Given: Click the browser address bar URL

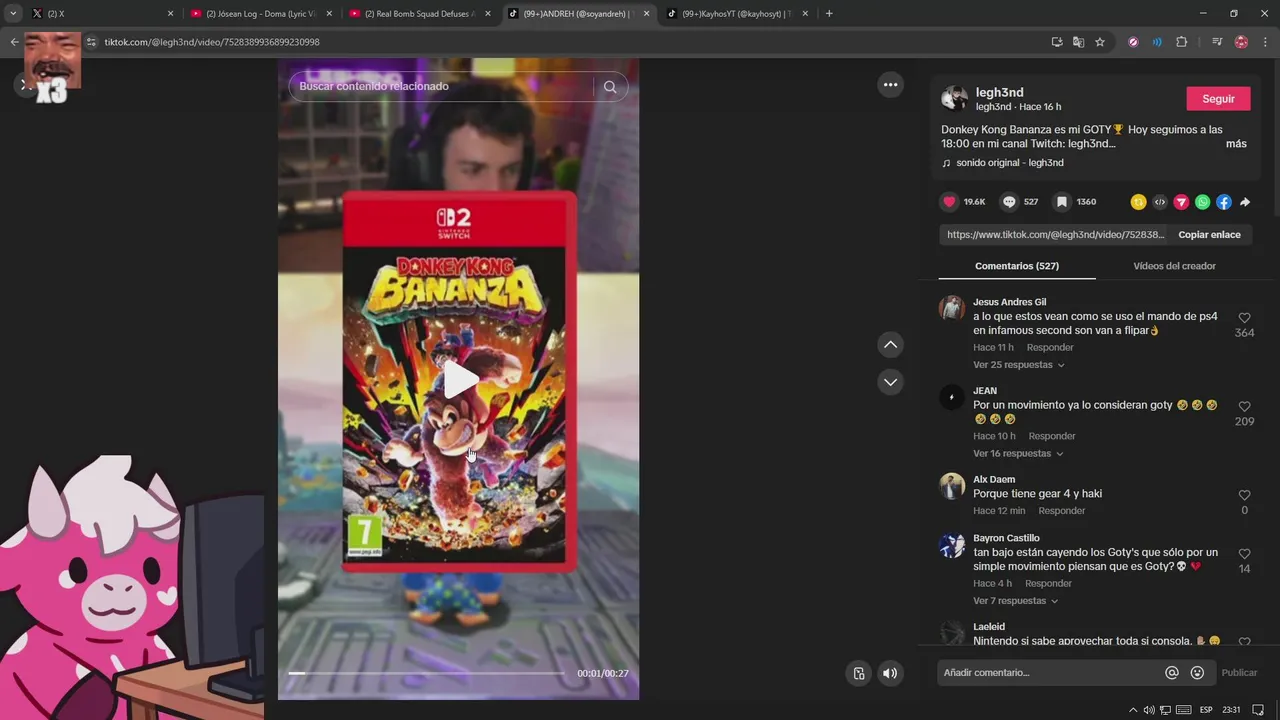Looking at the screenshot, I should point(212,42).
